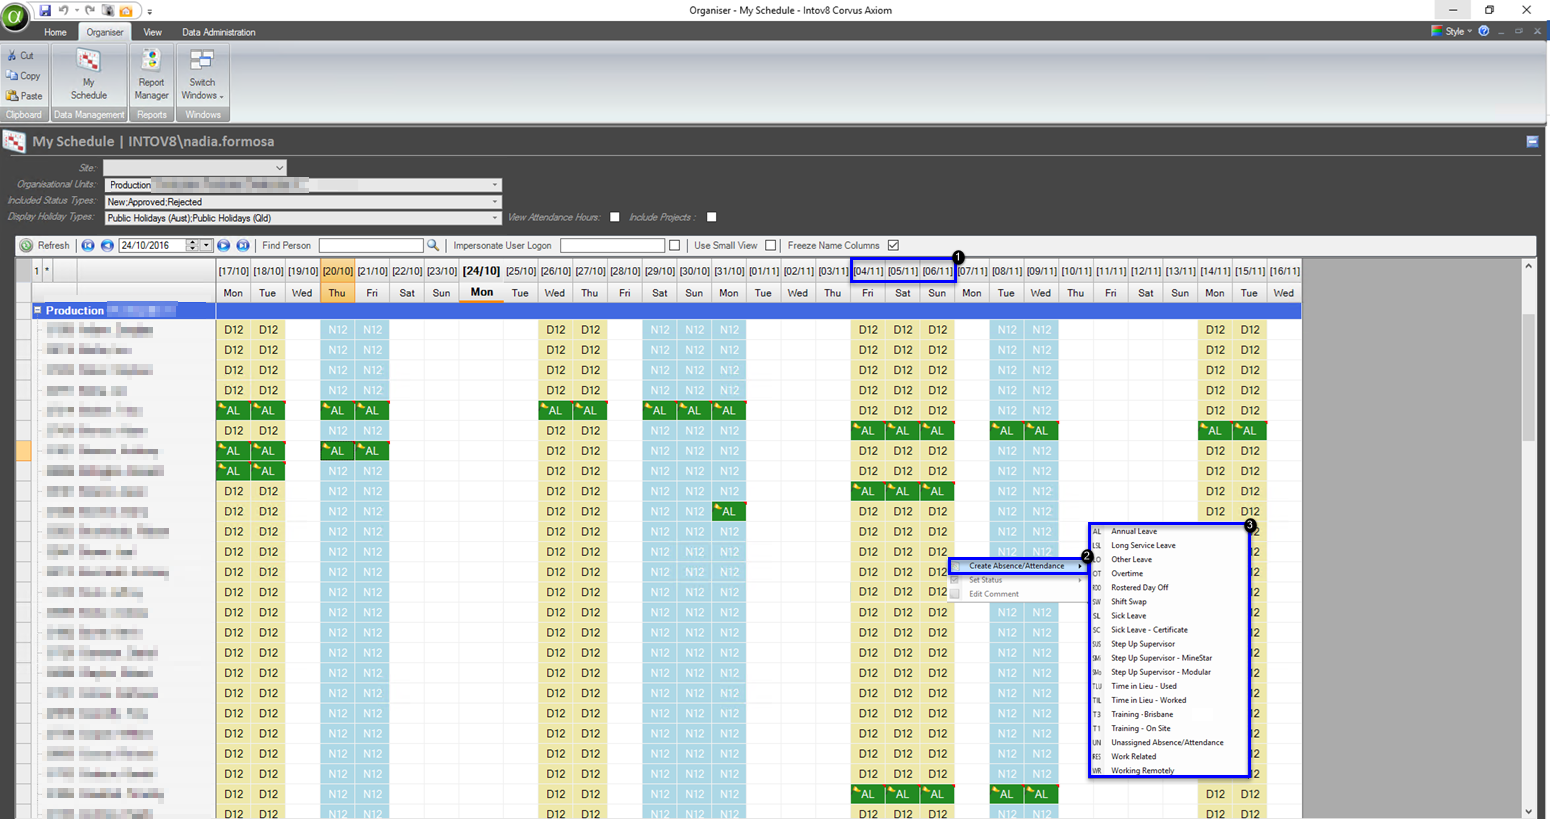Select Working Remotely option
Image resolution: width=1550 pixels, height=819 pixels.
tap(1142, 771)
